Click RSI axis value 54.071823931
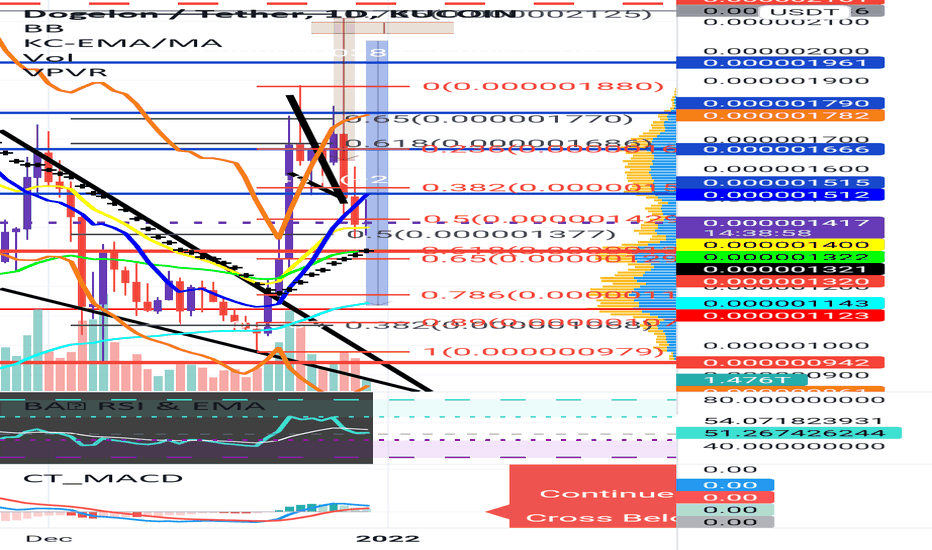The height and width of the screenshot is (550, 932). tap(793, 422)
